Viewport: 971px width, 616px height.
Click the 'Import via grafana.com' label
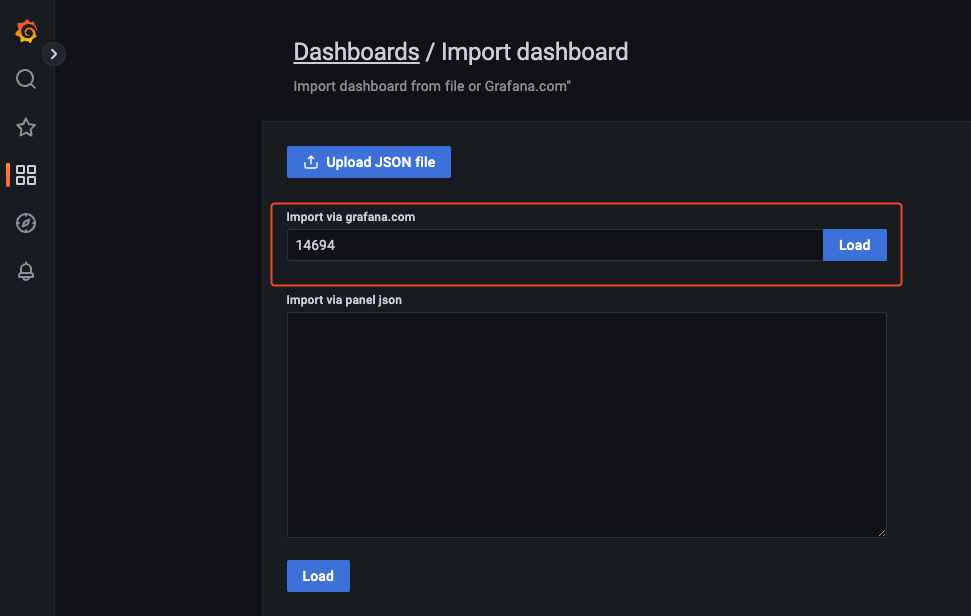click(x=351, y=217)
